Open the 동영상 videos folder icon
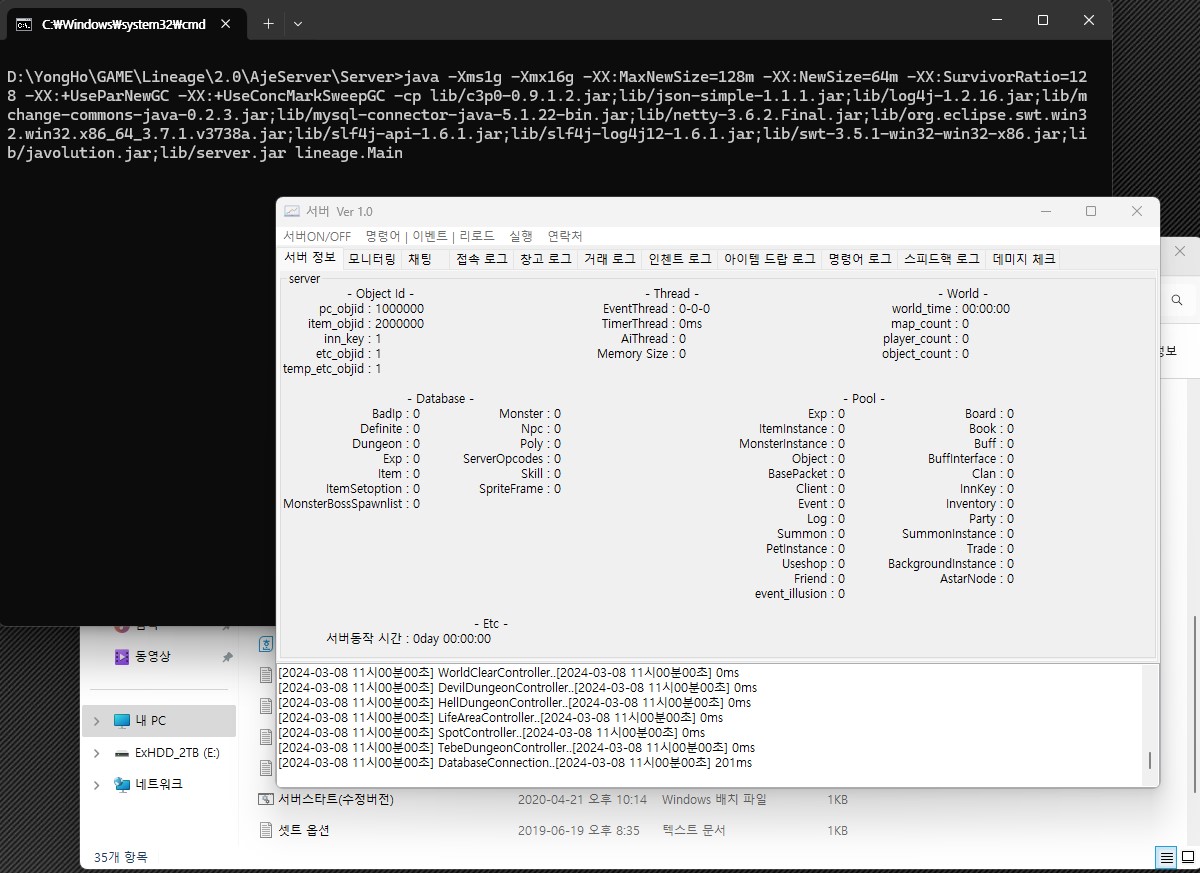The width and height of the screenshot is (1200, 873). (122, 657)
